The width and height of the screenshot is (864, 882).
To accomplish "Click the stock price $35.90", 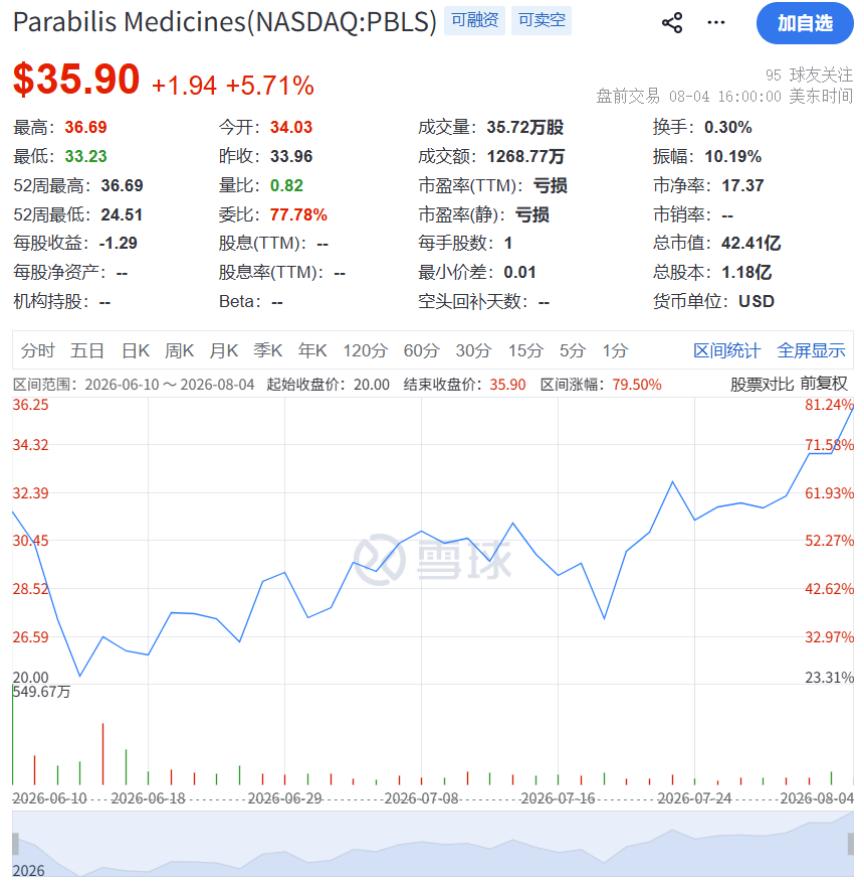I will pos(76,79).
